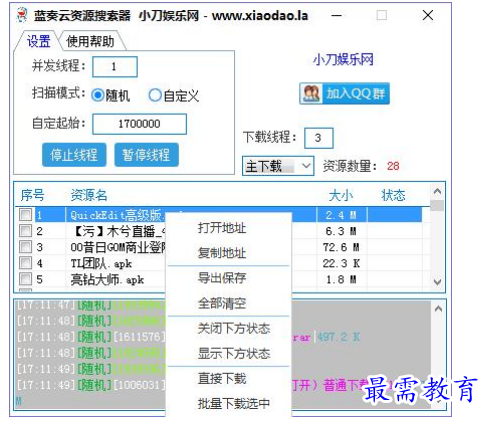Open the 使用帮助 tab
This screenshot has width=486, height=421.
[x=90, y=41]
